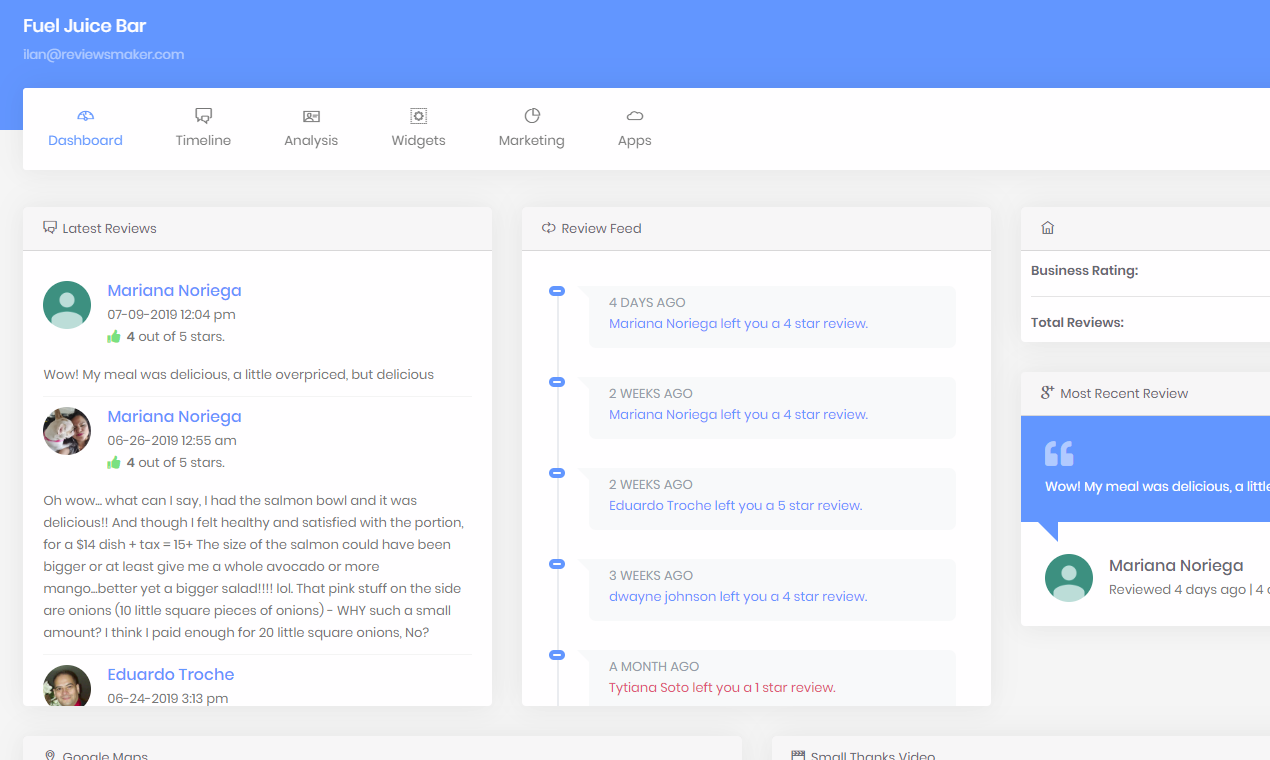Screen dimensions: 1270x760
Task: Click the Total Reviews label
Action: (x=1077, y=323)
